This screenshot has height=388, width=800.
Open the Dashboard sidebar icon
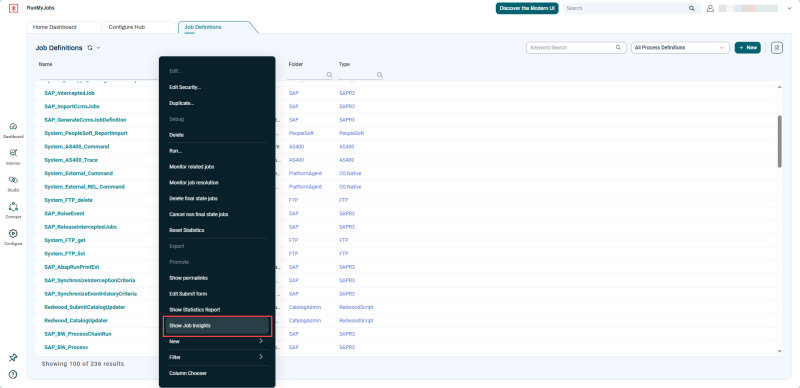click(13, 127)
